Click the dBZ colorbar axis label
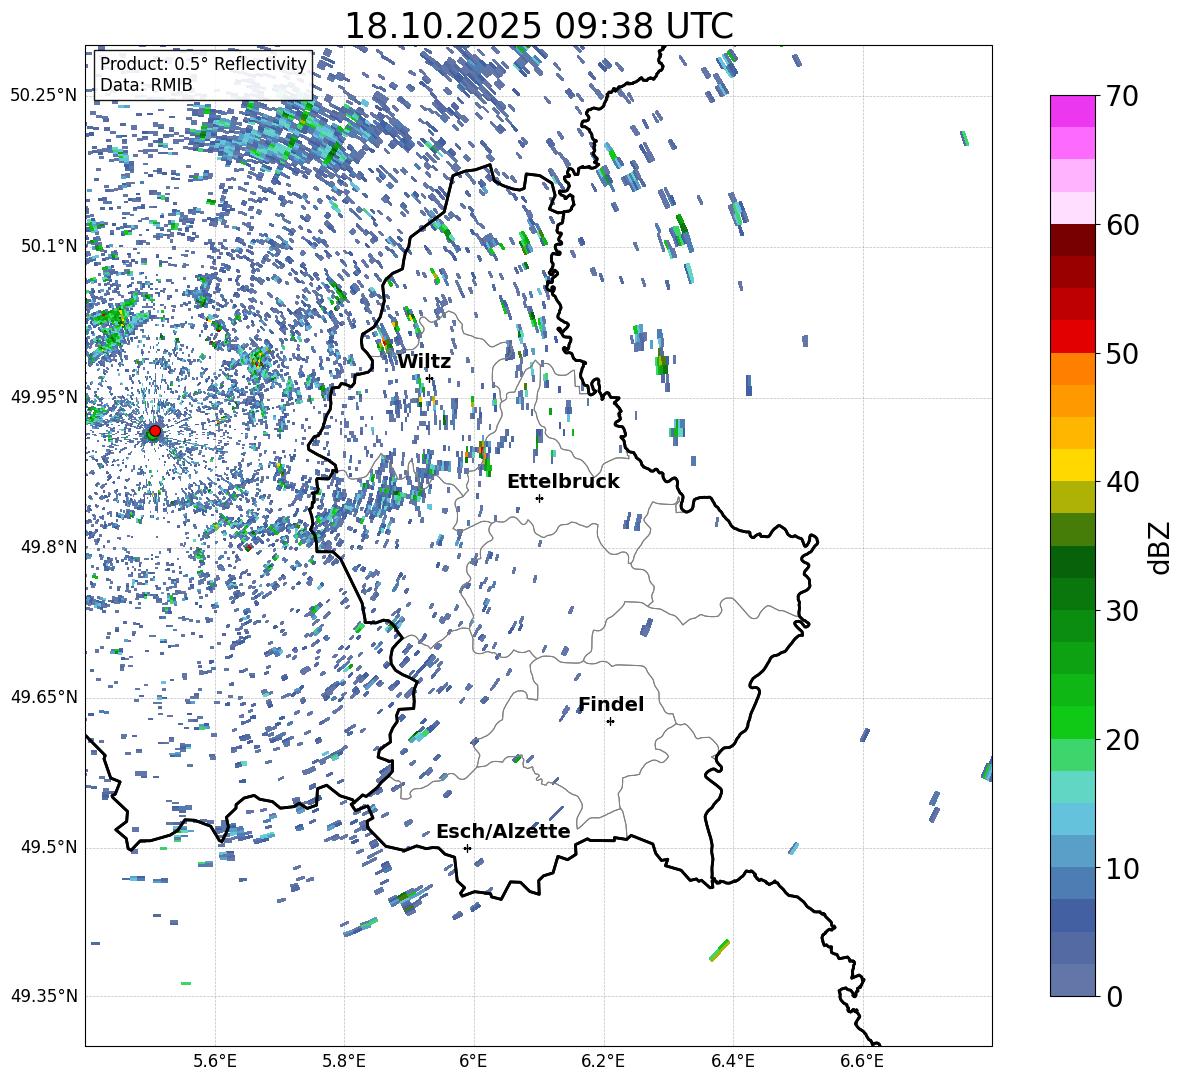 pos(1159,546)
